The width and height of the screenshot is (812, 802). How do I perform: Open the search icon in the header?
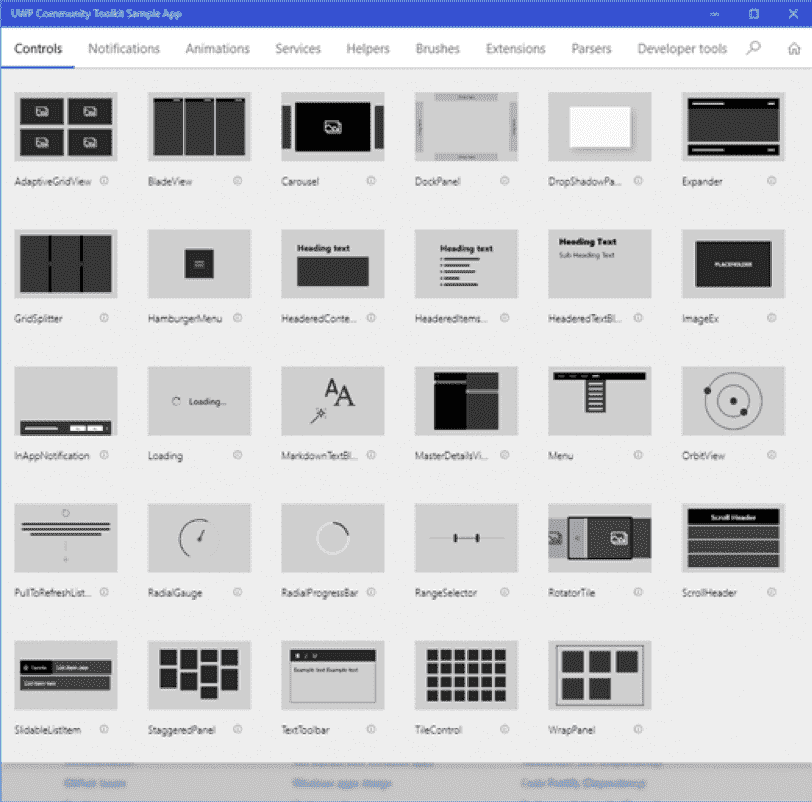click(x=753, y=48)
